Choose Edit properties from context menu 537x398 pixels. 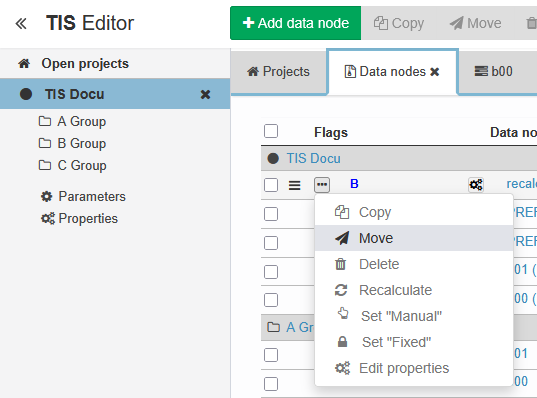(414, 368)
